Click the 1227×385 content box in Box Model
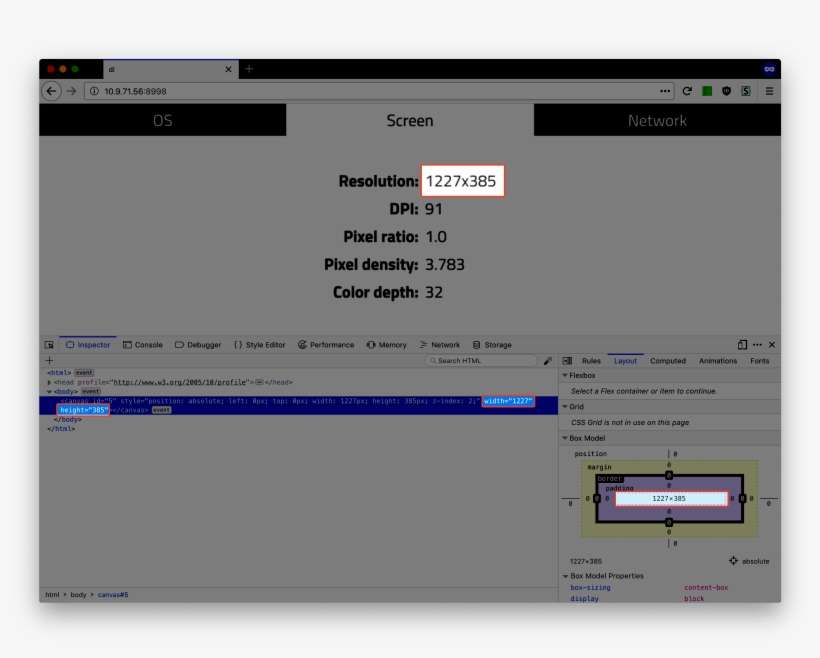820x658 pixels. pyautogui.click(x=669, y=498)
